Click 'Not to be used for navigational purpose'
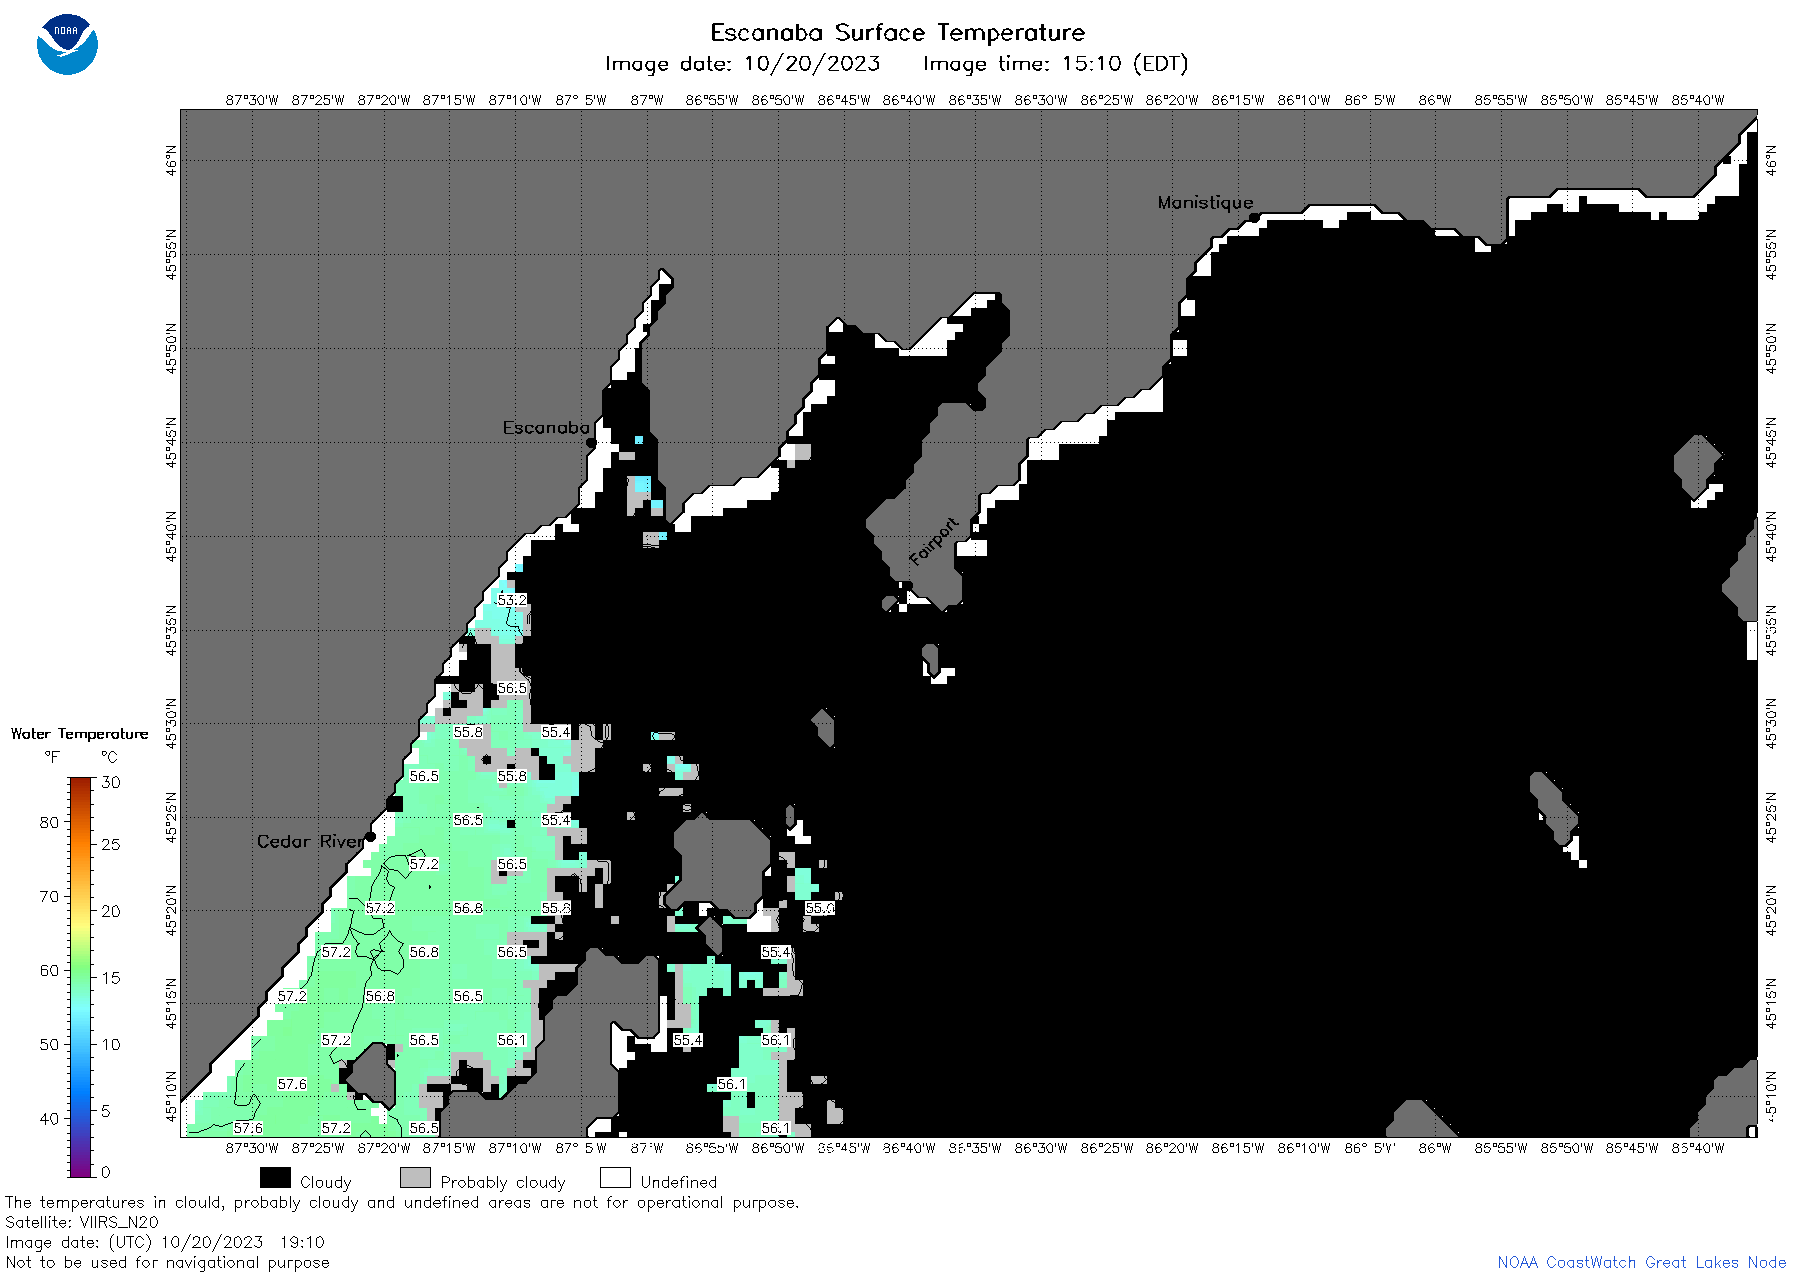Image resolution: width=1797 pixels, height=1278 pixels. (167, 1262)
